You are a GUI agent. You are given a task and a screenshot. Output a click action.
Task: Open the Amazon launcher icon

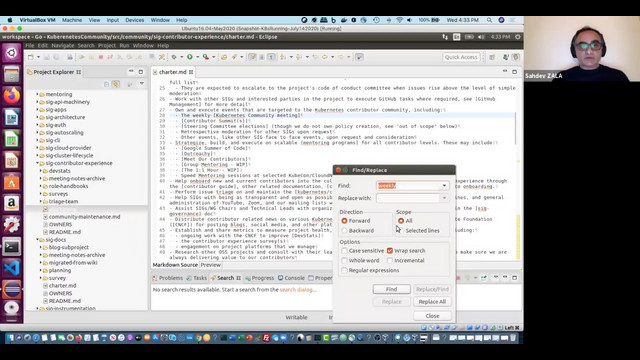[11, 203]
